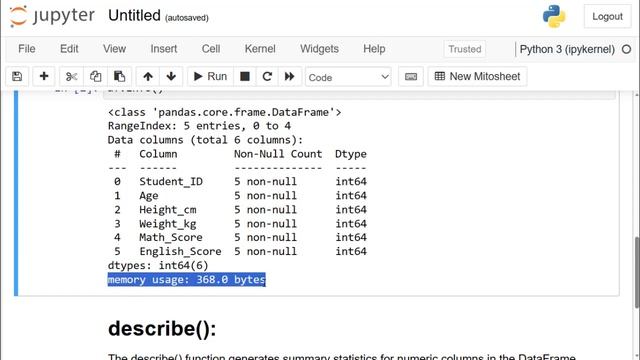This screenshot has width=640, height=360.
Task: Click the pandas DataFrame class line
Action: click(x=224, y=112)
